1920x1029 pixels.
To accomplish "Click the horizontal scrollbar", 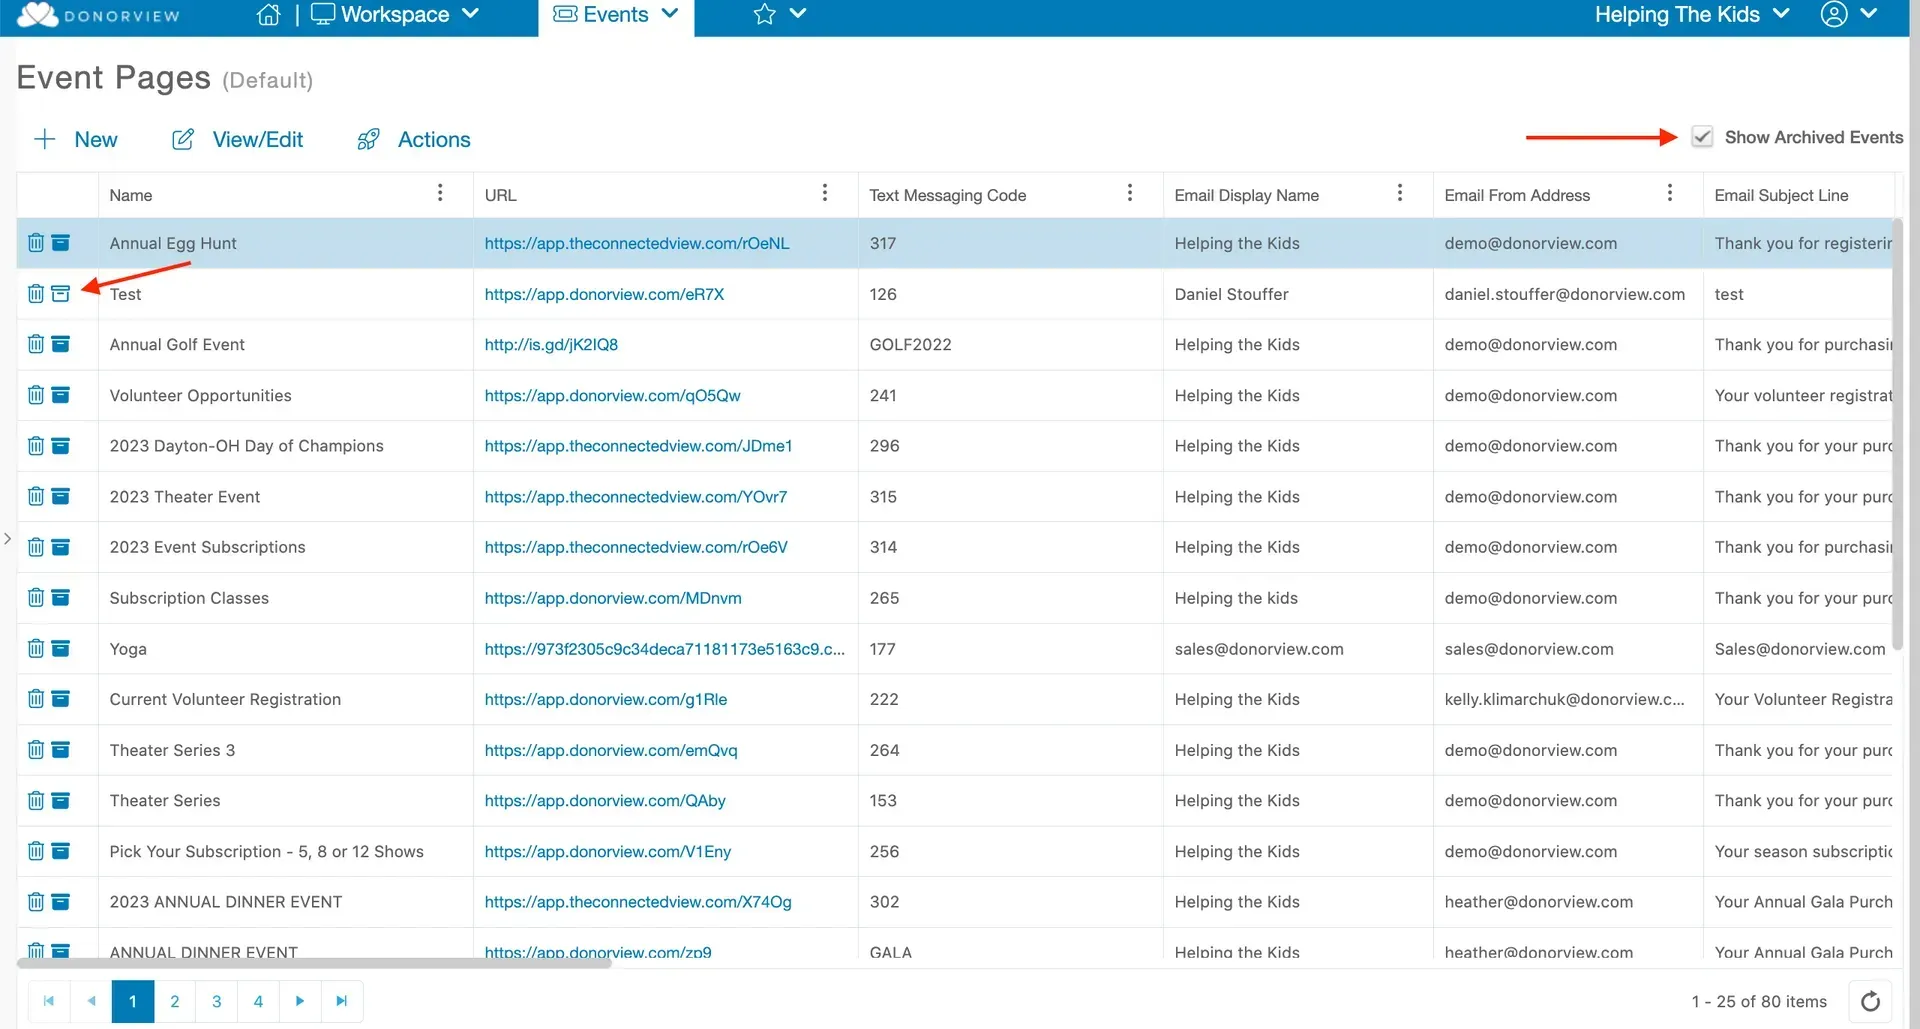I will (x=314, y=964).
